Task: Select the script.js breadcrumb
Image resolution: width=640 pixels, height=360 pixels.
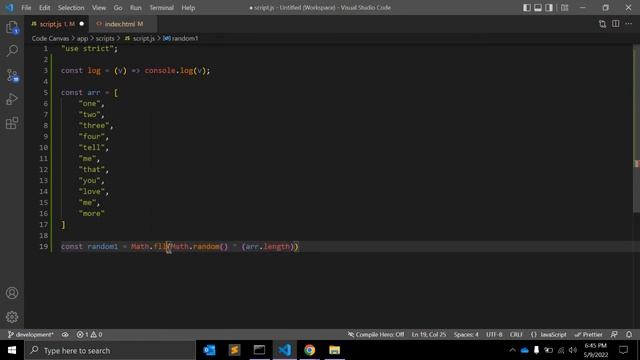Action: 140,38
